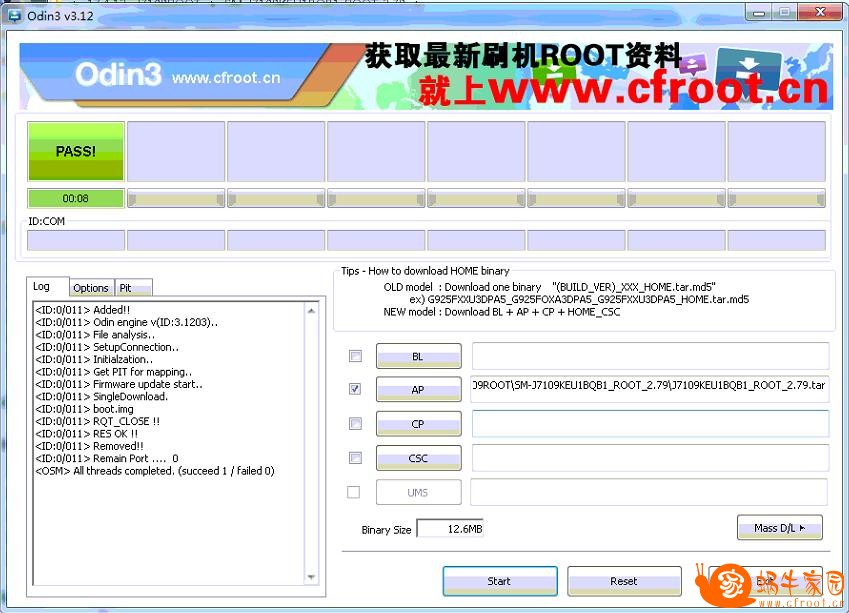Switch to the Options tab
Screen dimensions: 849x613
pyautogui.click(x=92, y=288)
